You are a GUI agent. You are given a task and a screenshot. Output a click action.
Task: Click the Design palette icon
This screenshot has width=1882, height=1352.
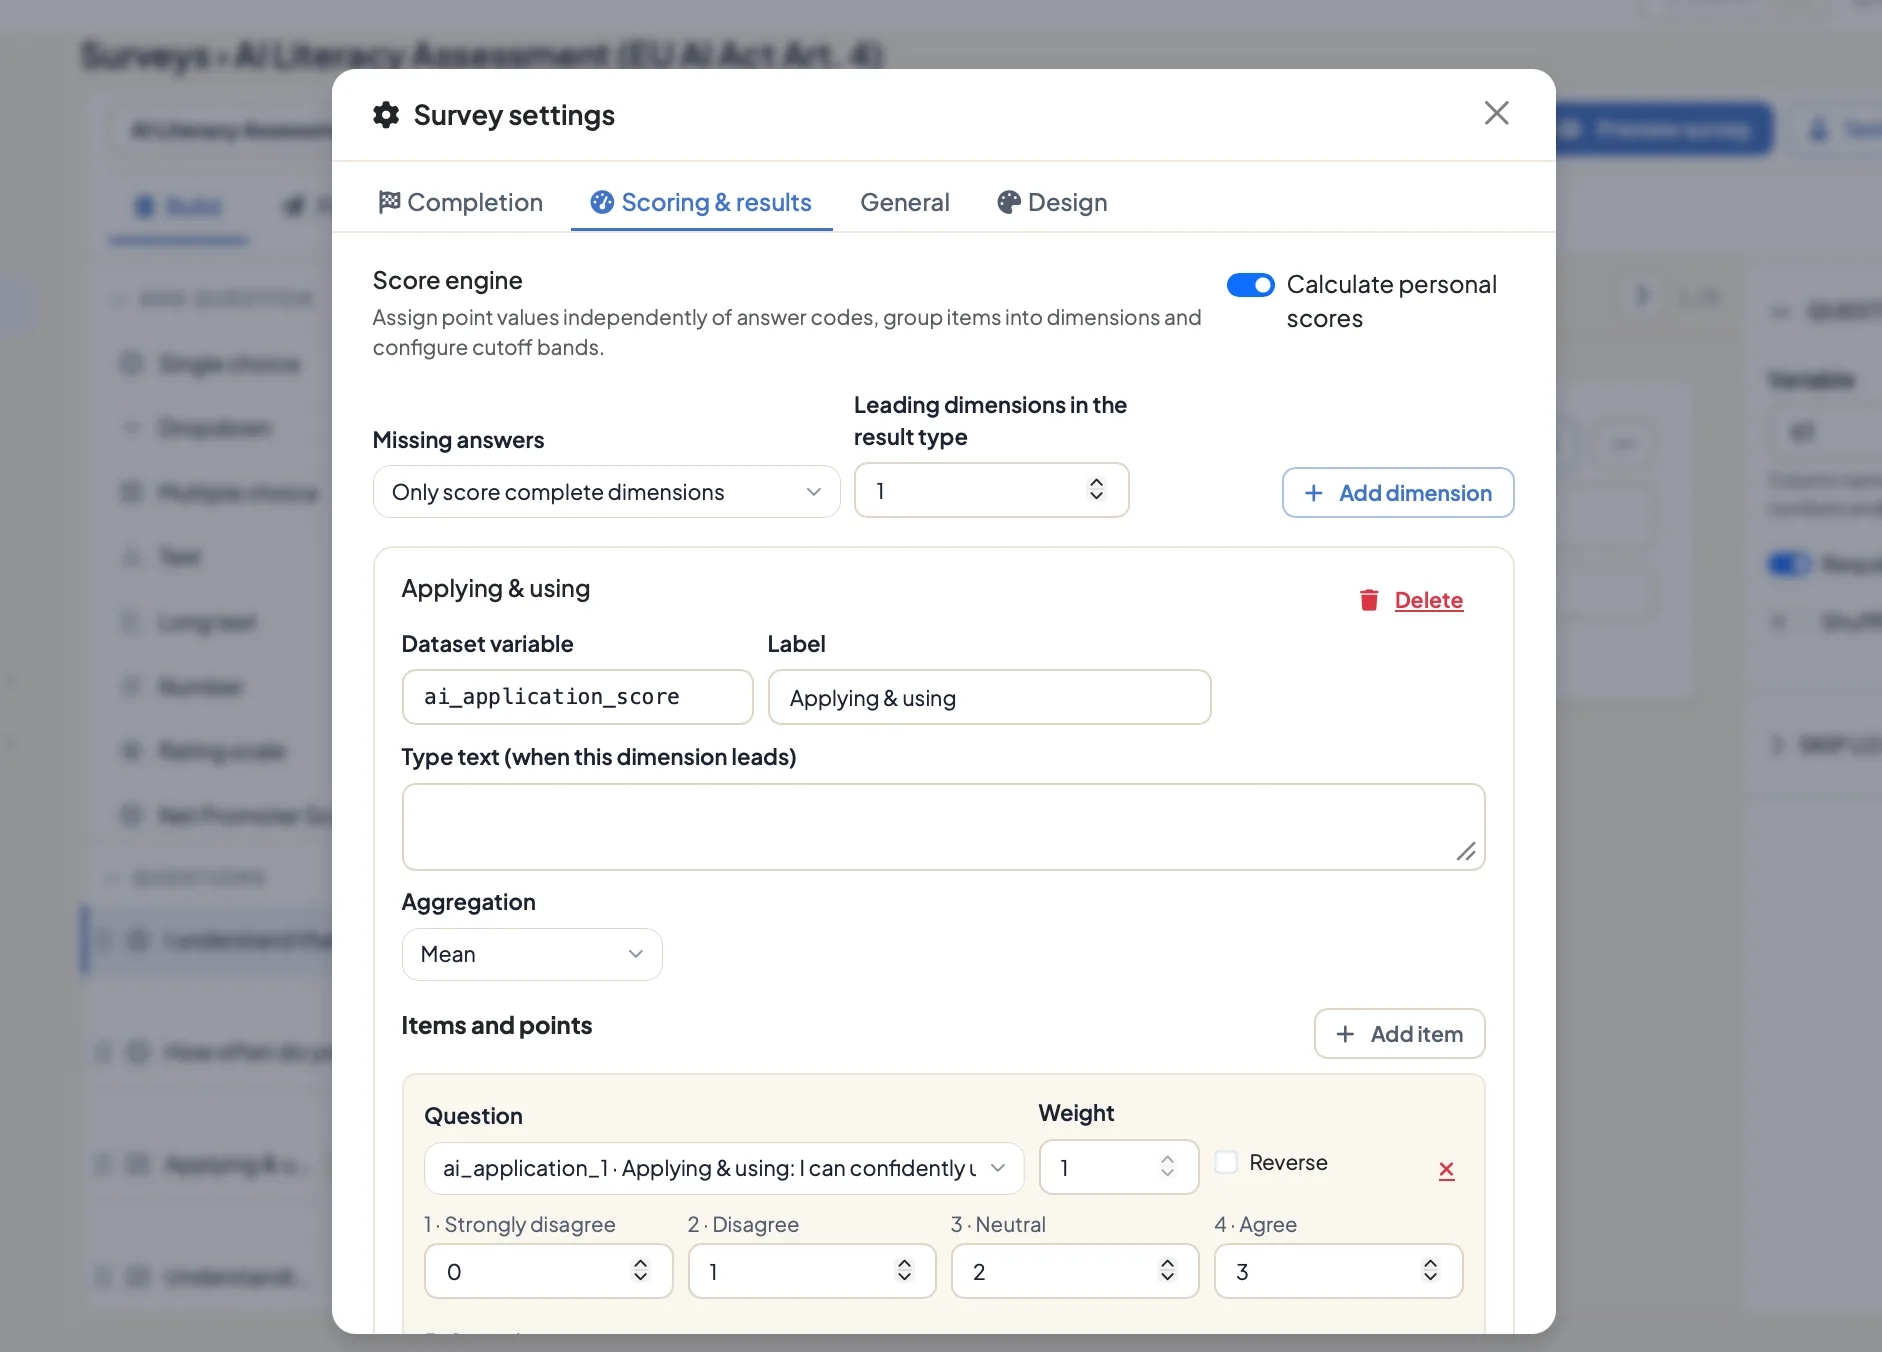click(x=1009, y=202)
